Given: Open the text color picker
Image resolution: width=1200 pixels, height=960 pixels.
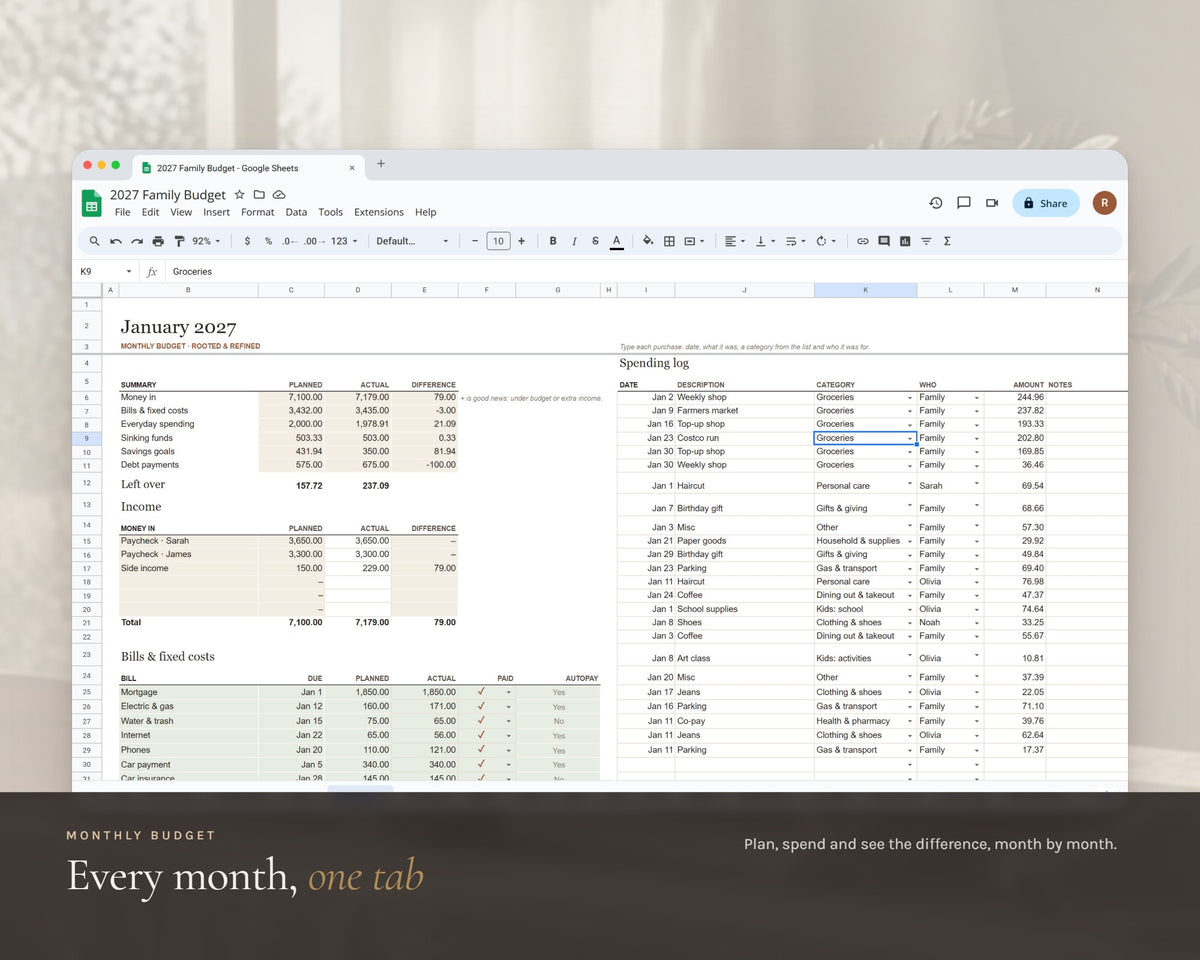Looking at the screenshot, I should pyautogui.click(x=617, y=241).
